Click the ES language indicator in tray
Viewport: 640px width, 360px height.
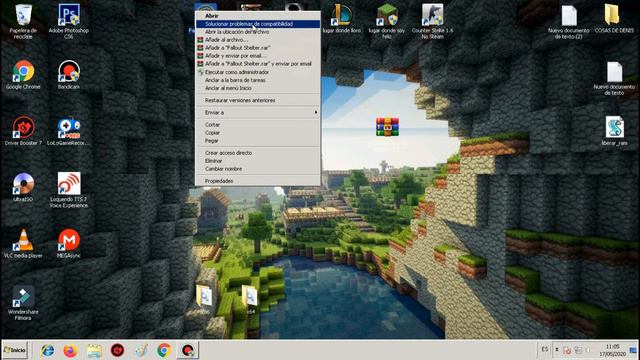coord(544,350)
